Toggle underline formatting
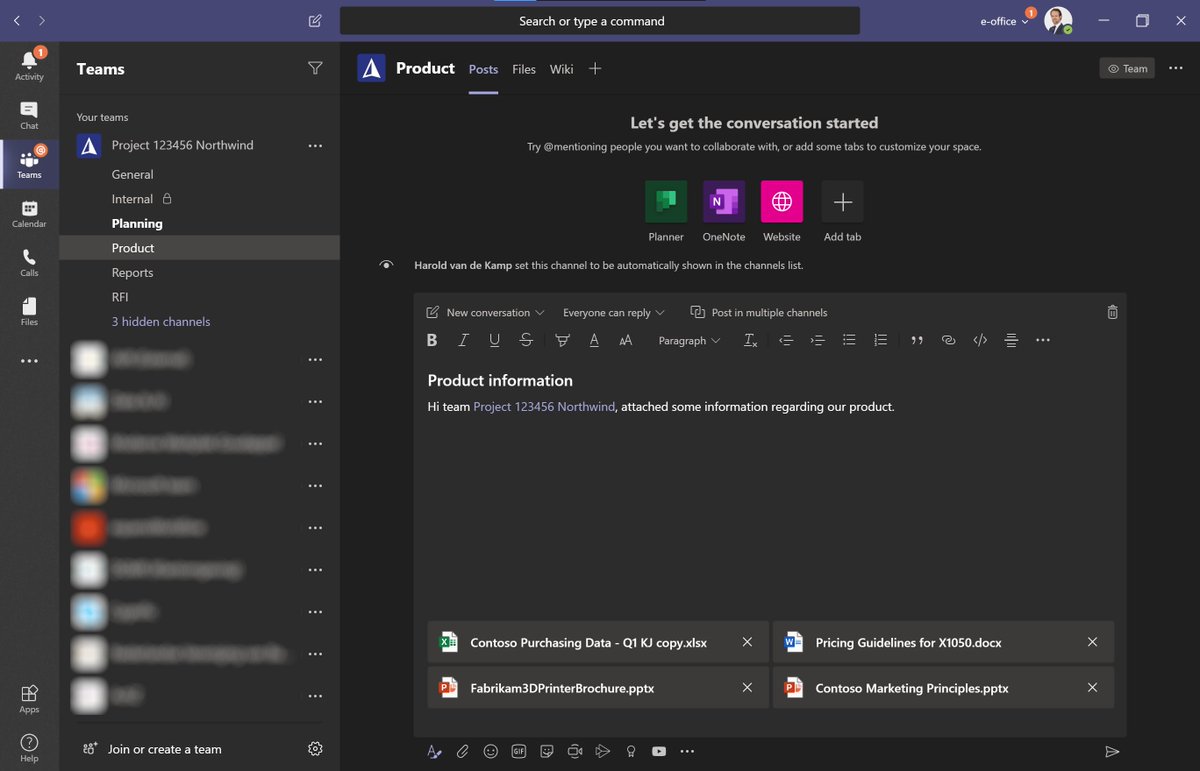The height and width of the screenshot is (771, 1200). click(494, 340)
